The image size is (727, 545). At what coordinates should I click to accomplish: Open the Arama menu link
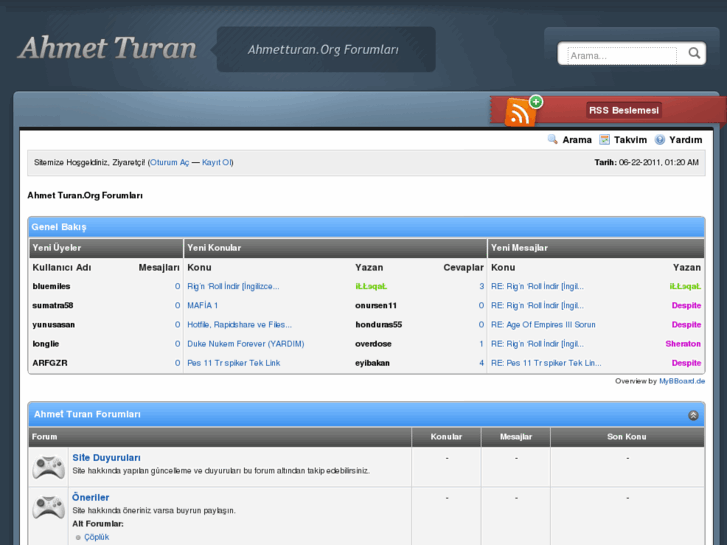577,140
